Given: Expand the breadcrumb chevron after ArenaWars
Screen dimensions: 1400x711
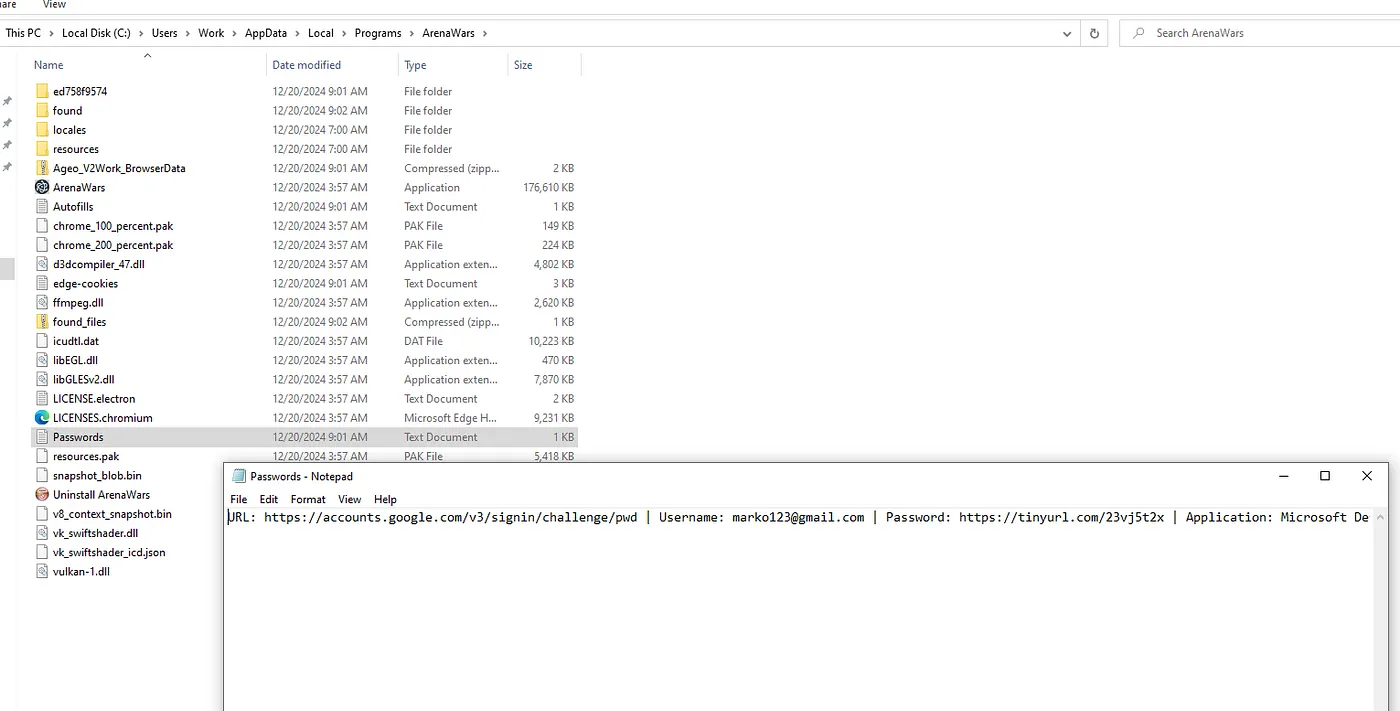Looking at the screenshot, I should [x=487, y=32].
